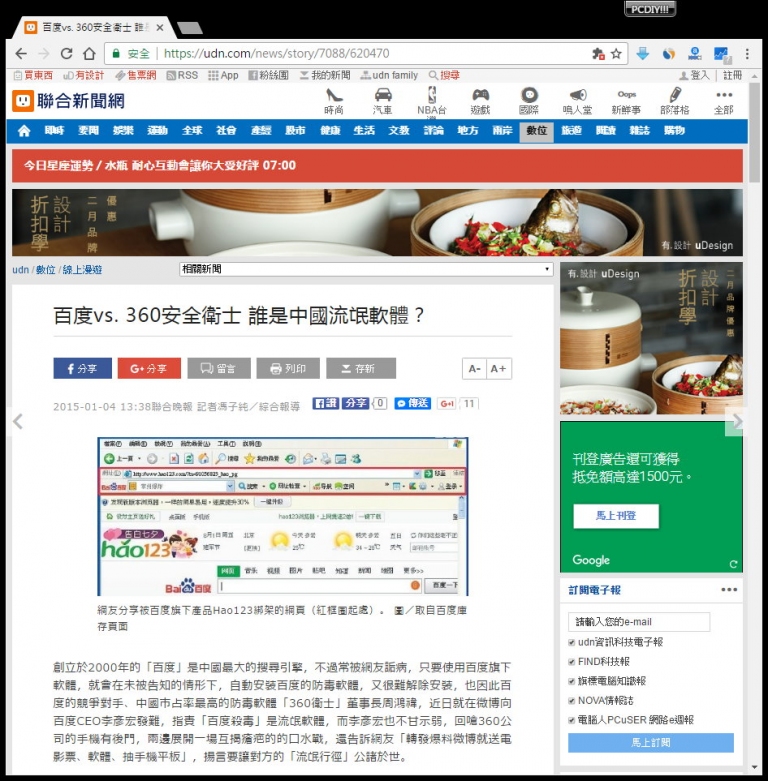Screen dimensions: 768x781
Task: Open the 股市 navigation tab
Action: [x=295, y=130]
